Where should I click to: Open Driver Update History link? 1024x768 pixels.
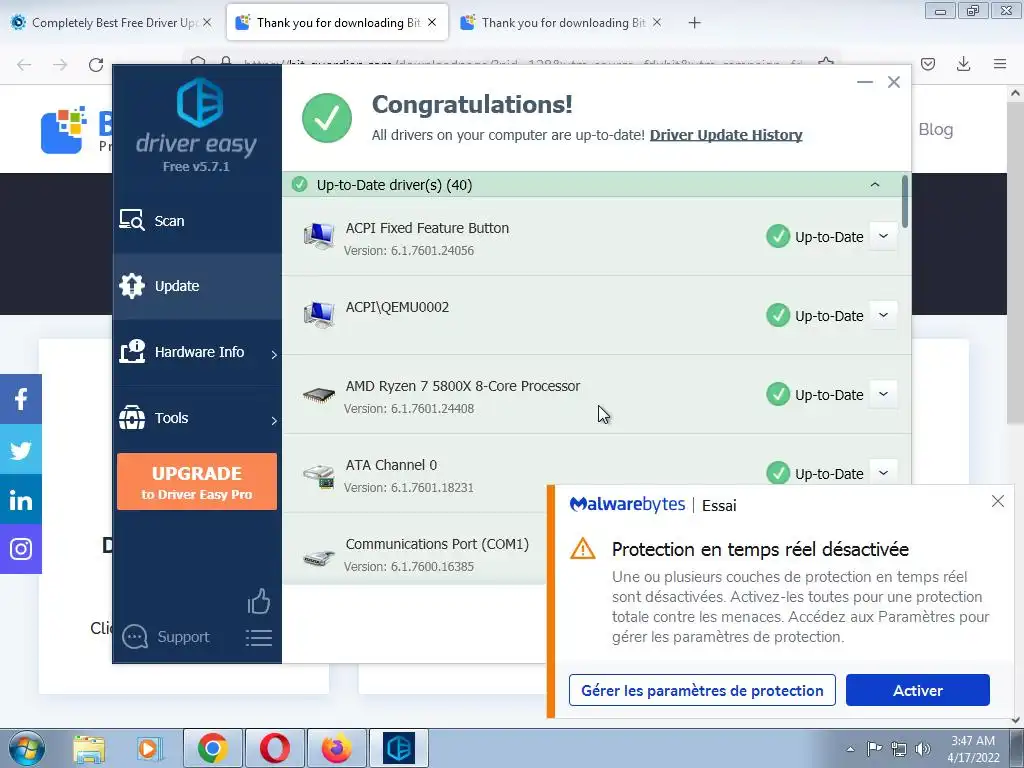click(x=726, y=135)
